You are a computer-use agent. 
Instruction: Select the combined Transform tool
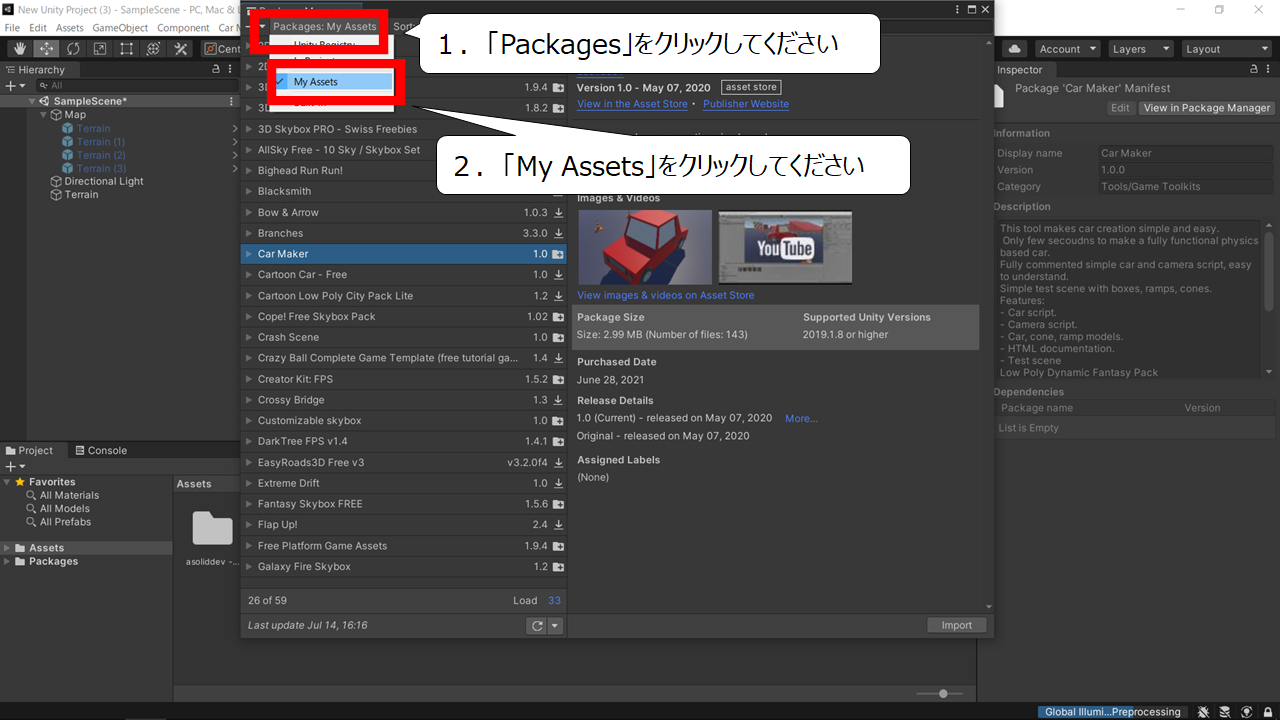(x=154, y=49)
